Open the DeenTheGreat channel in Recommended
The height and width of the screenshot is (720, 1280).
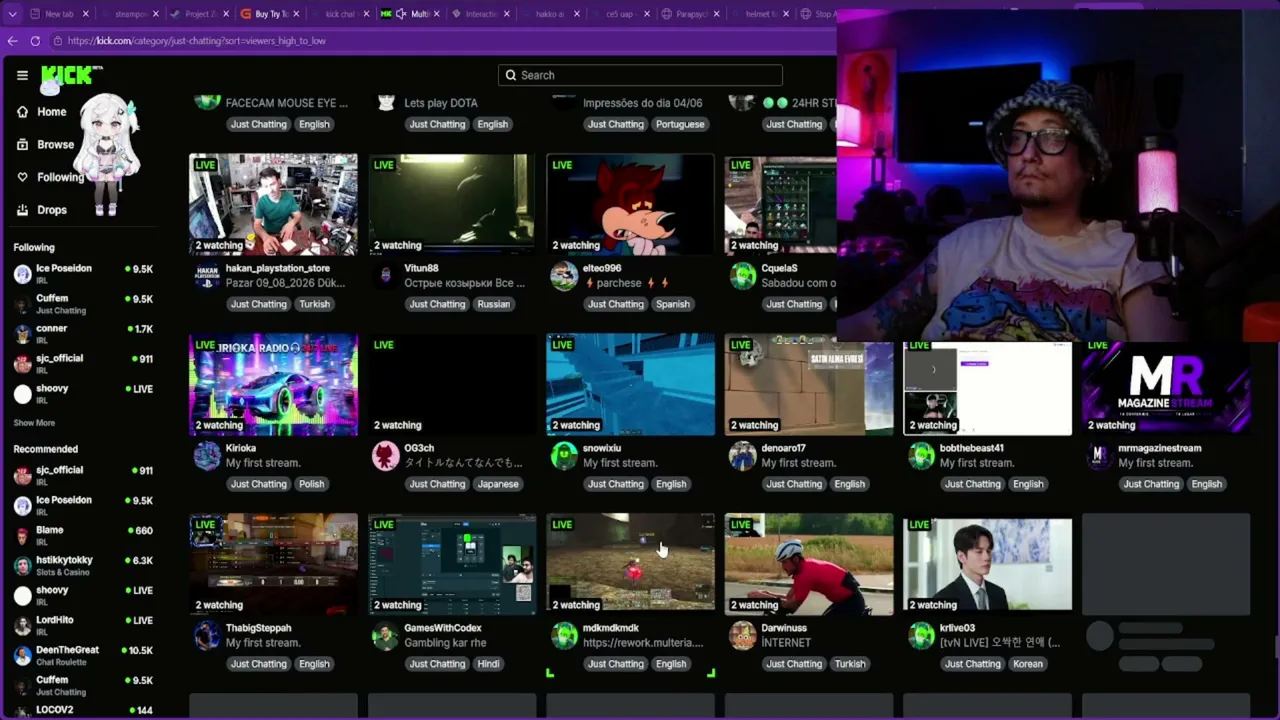pos(83,656)
